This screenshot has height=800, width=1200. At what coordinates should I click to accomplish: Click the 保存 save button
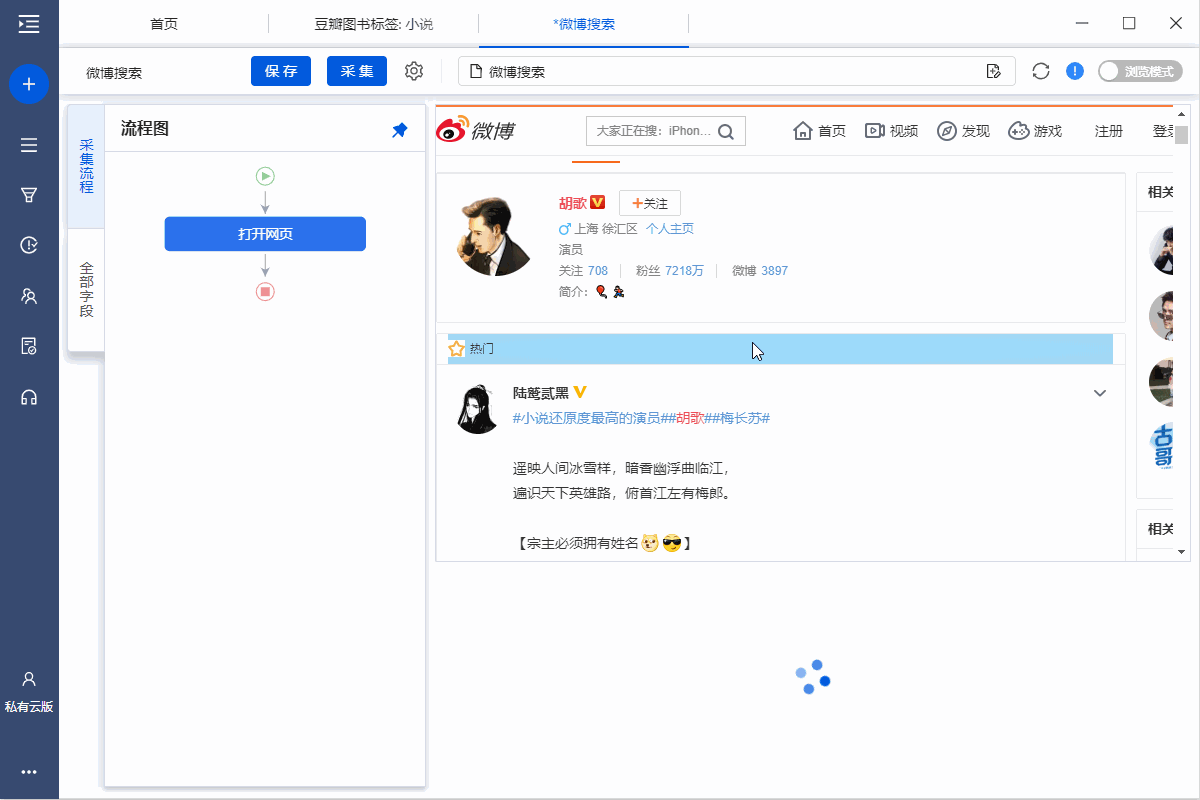(281, 71)
